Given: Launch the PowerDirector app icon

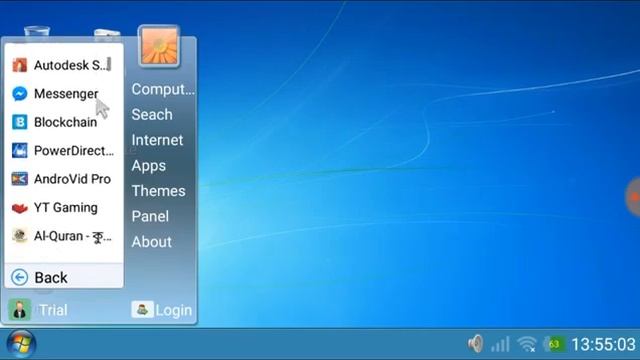Looking at the screenshot, I should click(x=20, y=151).
